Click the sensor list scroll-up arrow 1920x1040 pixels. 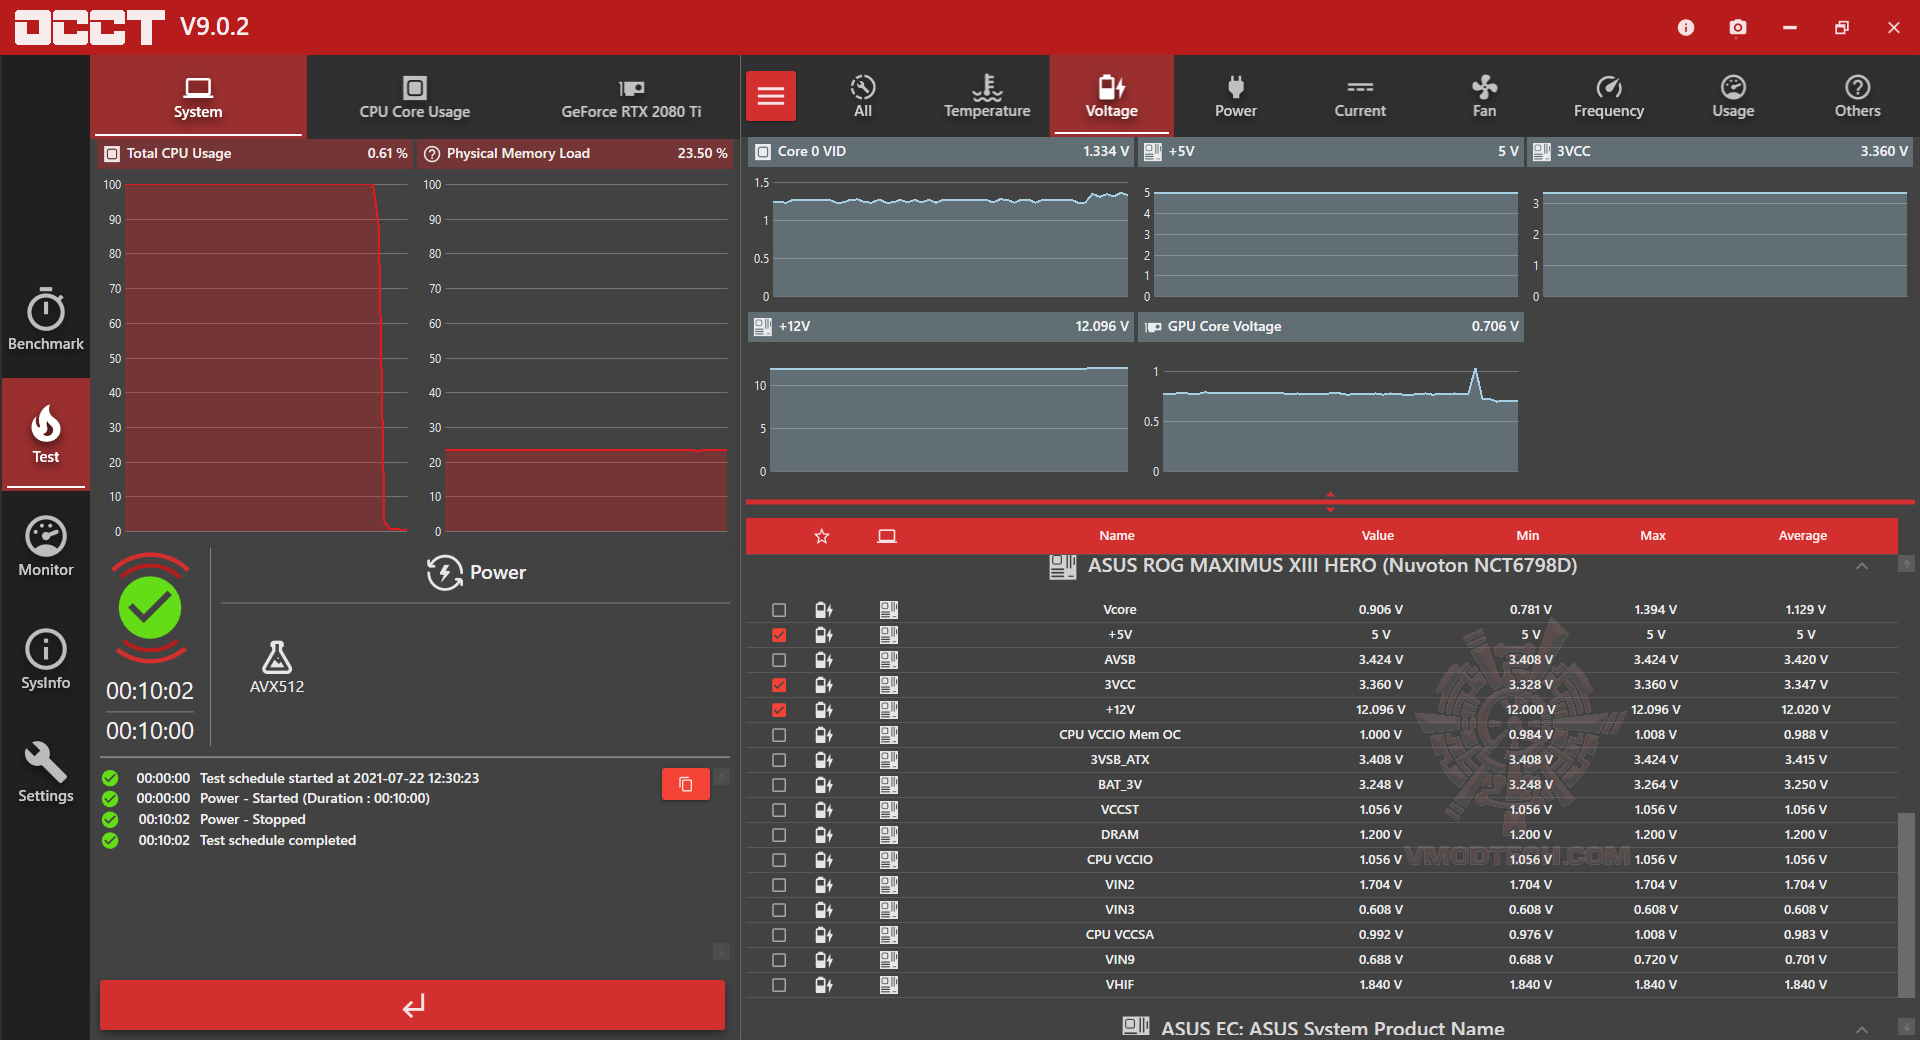pos(1907,564)
